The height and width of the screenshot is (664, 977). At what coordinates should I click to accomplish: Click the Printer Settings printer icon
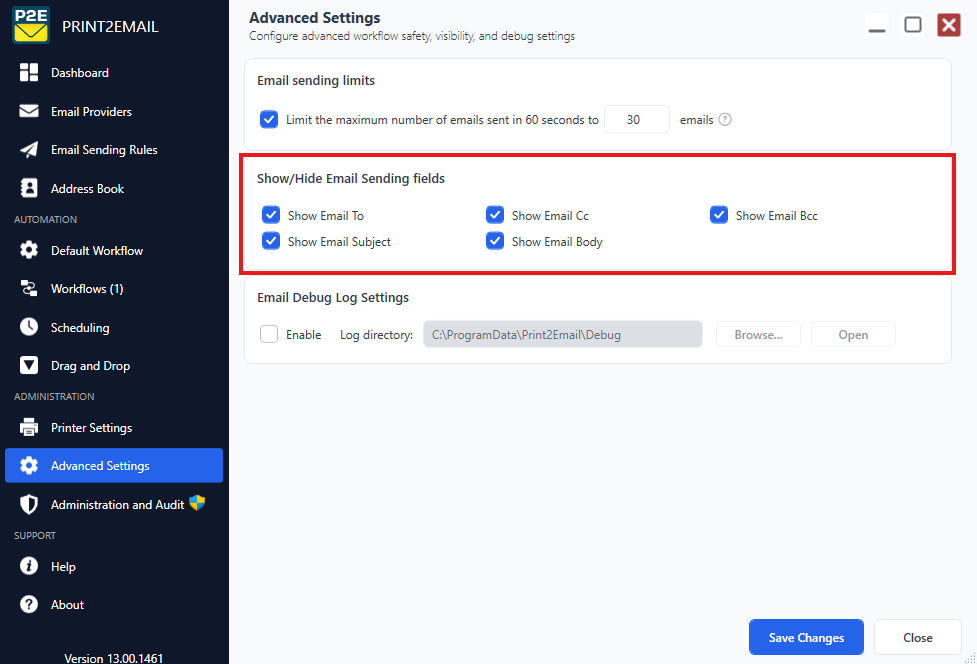[x=29, y=427]
